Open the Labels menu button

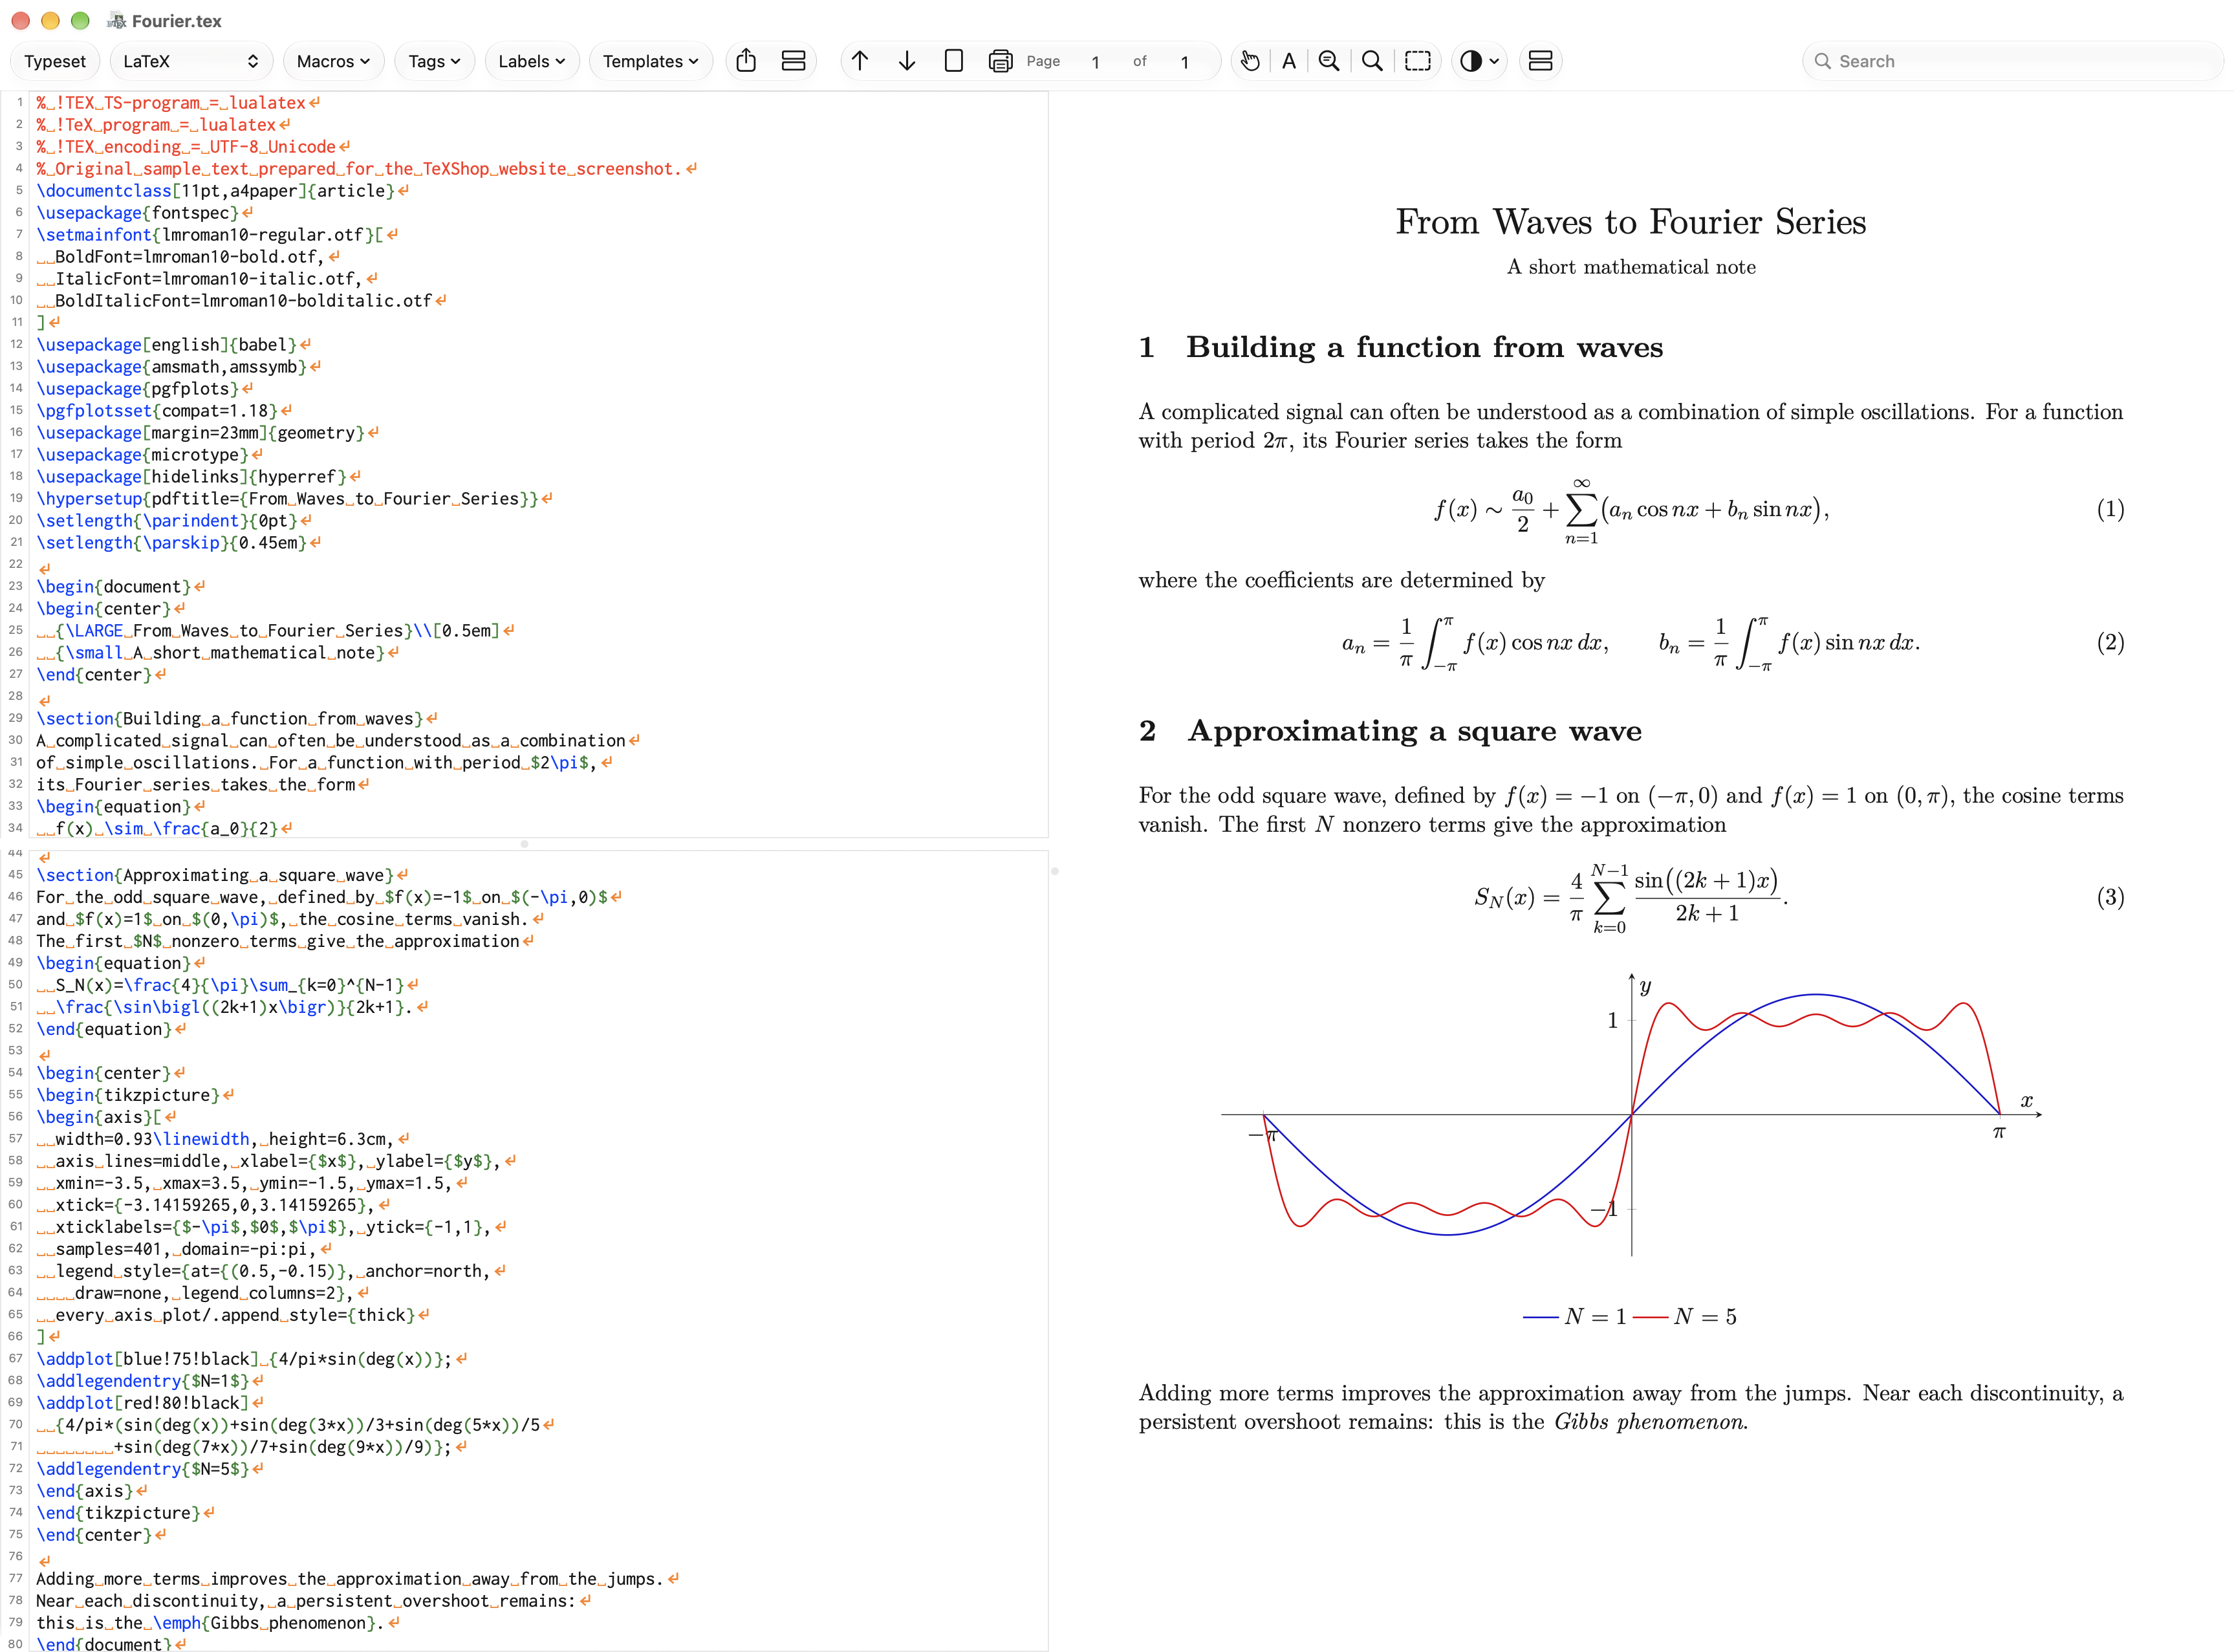click(532, 61)
